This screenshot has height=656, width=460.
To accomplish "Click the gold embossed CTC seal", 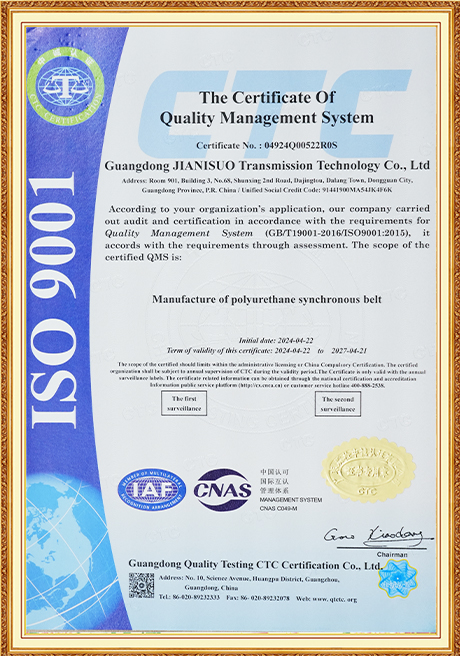I will (368, 469).
